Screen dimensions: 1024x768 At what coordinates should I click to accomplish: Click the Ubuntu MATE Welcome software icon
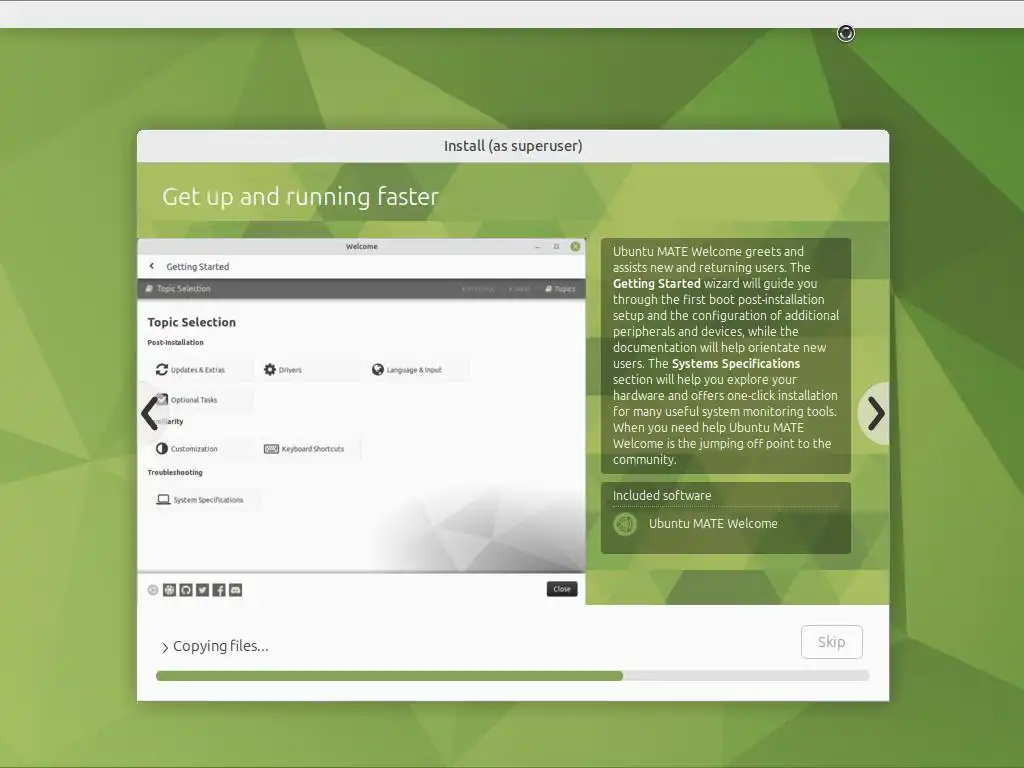[x=625, y=524]
